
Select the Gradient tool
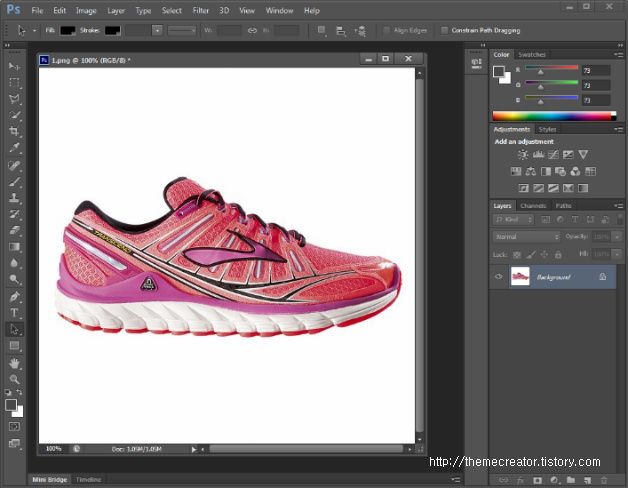[14, 247]
